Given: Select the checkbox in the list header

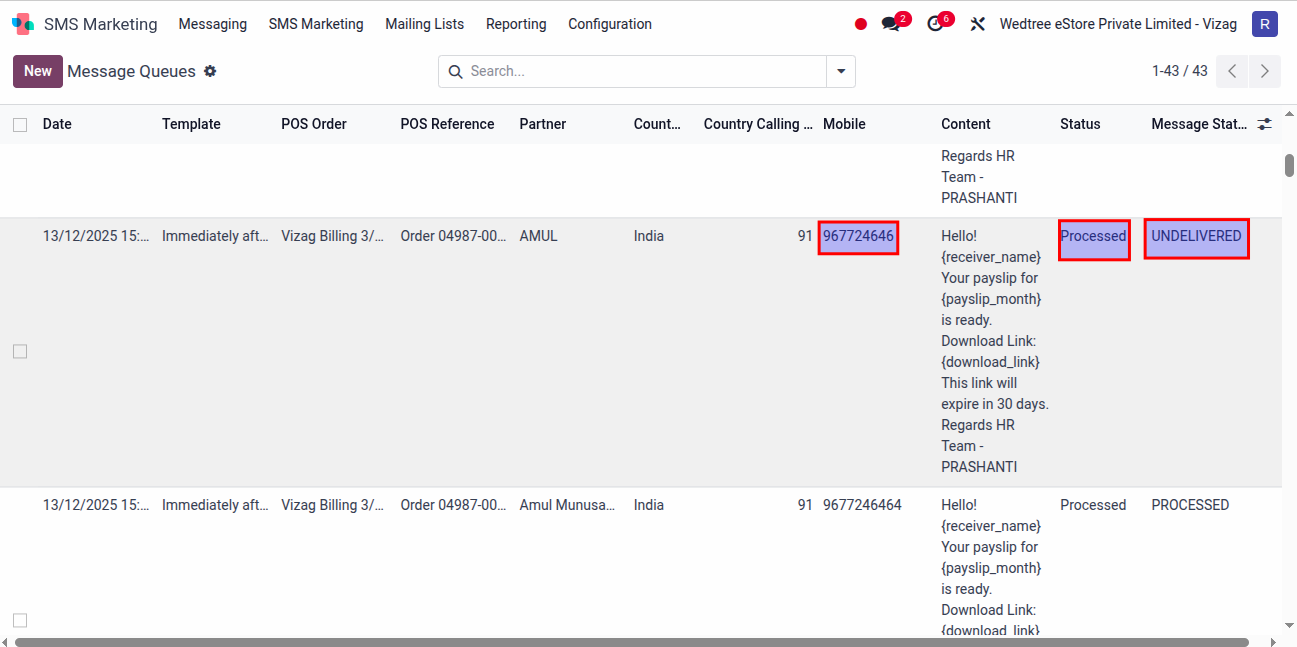Looking at the screenshot, I should click(x=18, y=124).
